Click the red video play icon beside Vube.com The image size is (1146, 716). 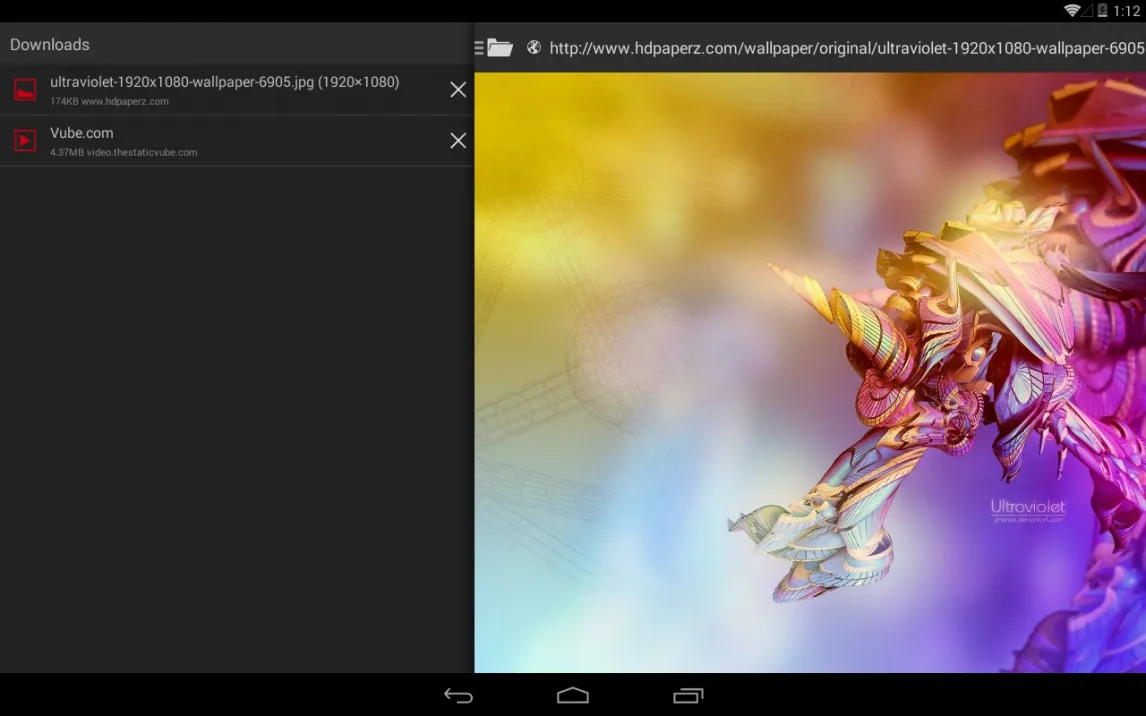point(25,141)
